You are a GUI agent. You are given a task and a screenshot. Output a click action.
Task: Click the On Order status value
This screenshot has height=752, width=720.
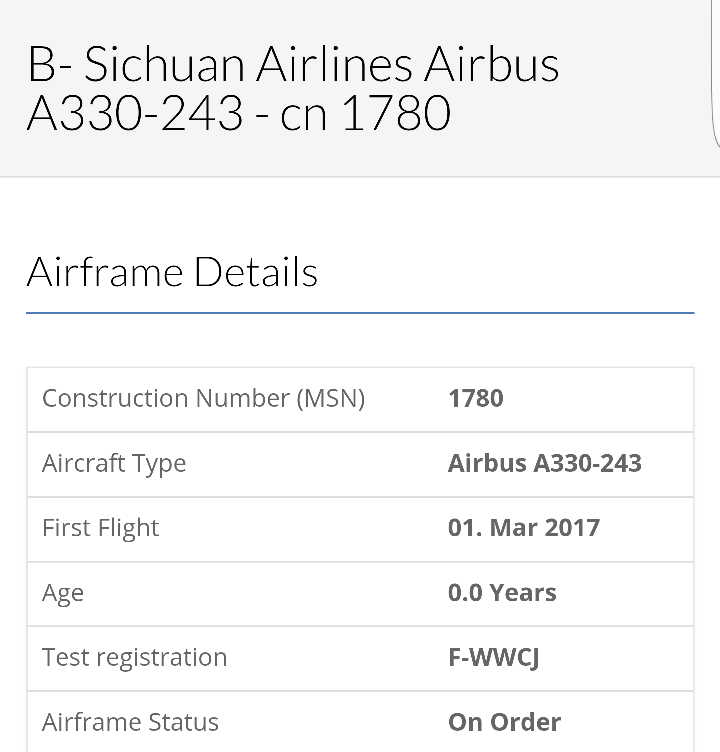pyautogui.click(x=504, y=722)
